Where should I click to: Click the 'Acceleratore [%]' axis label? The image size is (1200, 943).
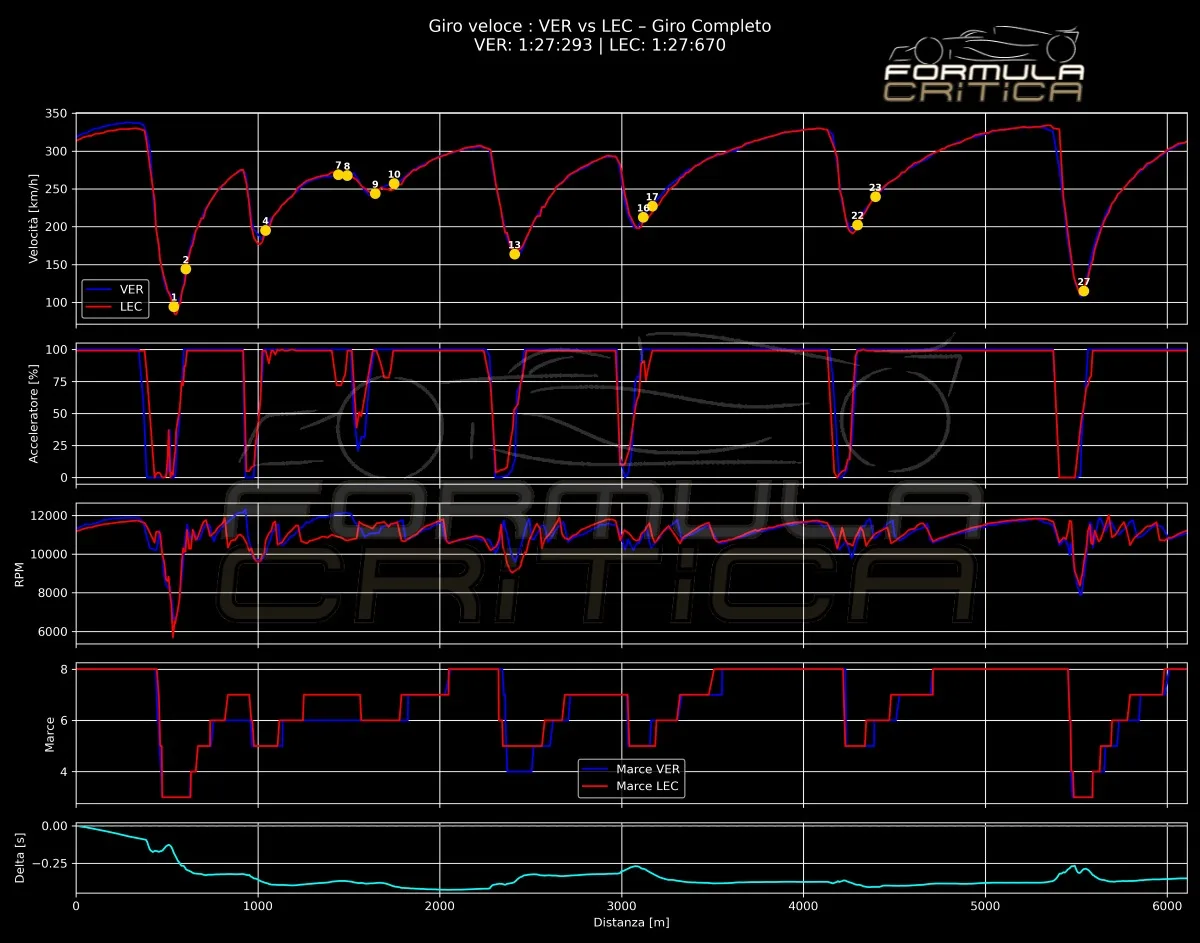[34, 412]
